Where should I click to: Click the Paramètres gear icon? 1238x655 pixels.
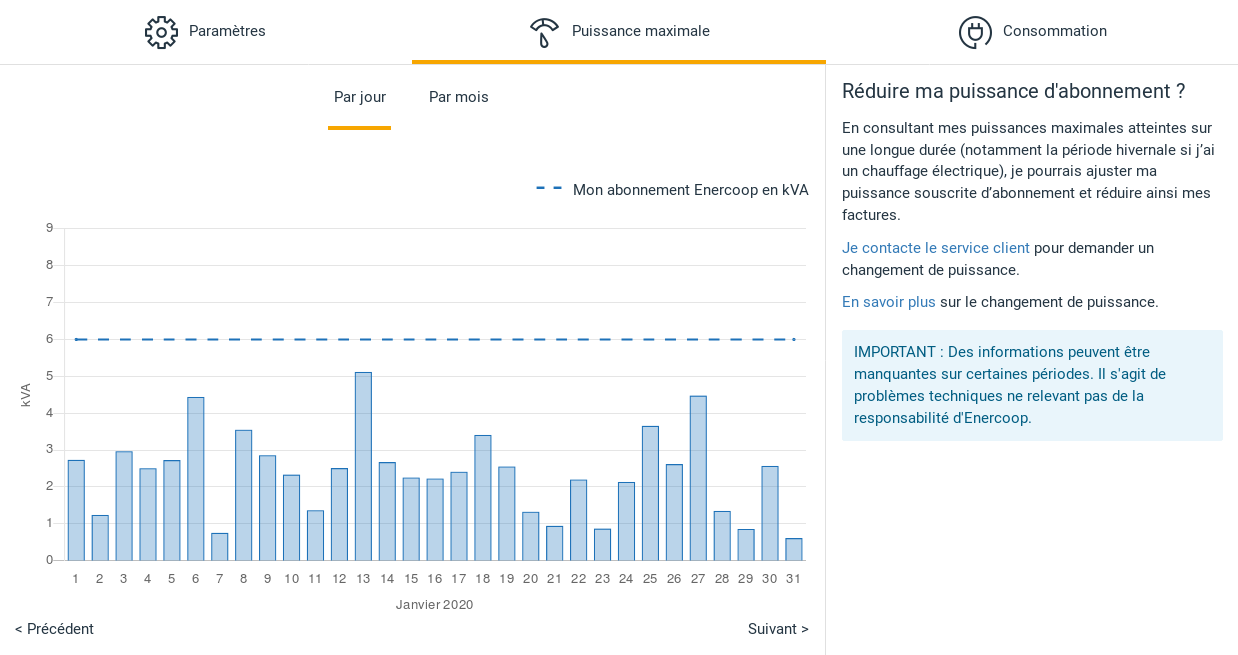point(161,32)
